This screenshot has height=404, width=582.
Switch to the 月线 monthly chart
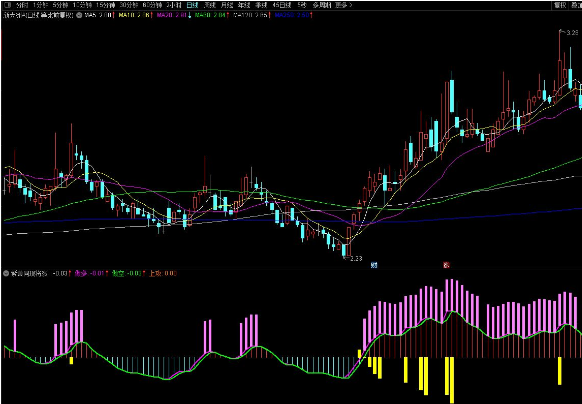coord(226,5)
